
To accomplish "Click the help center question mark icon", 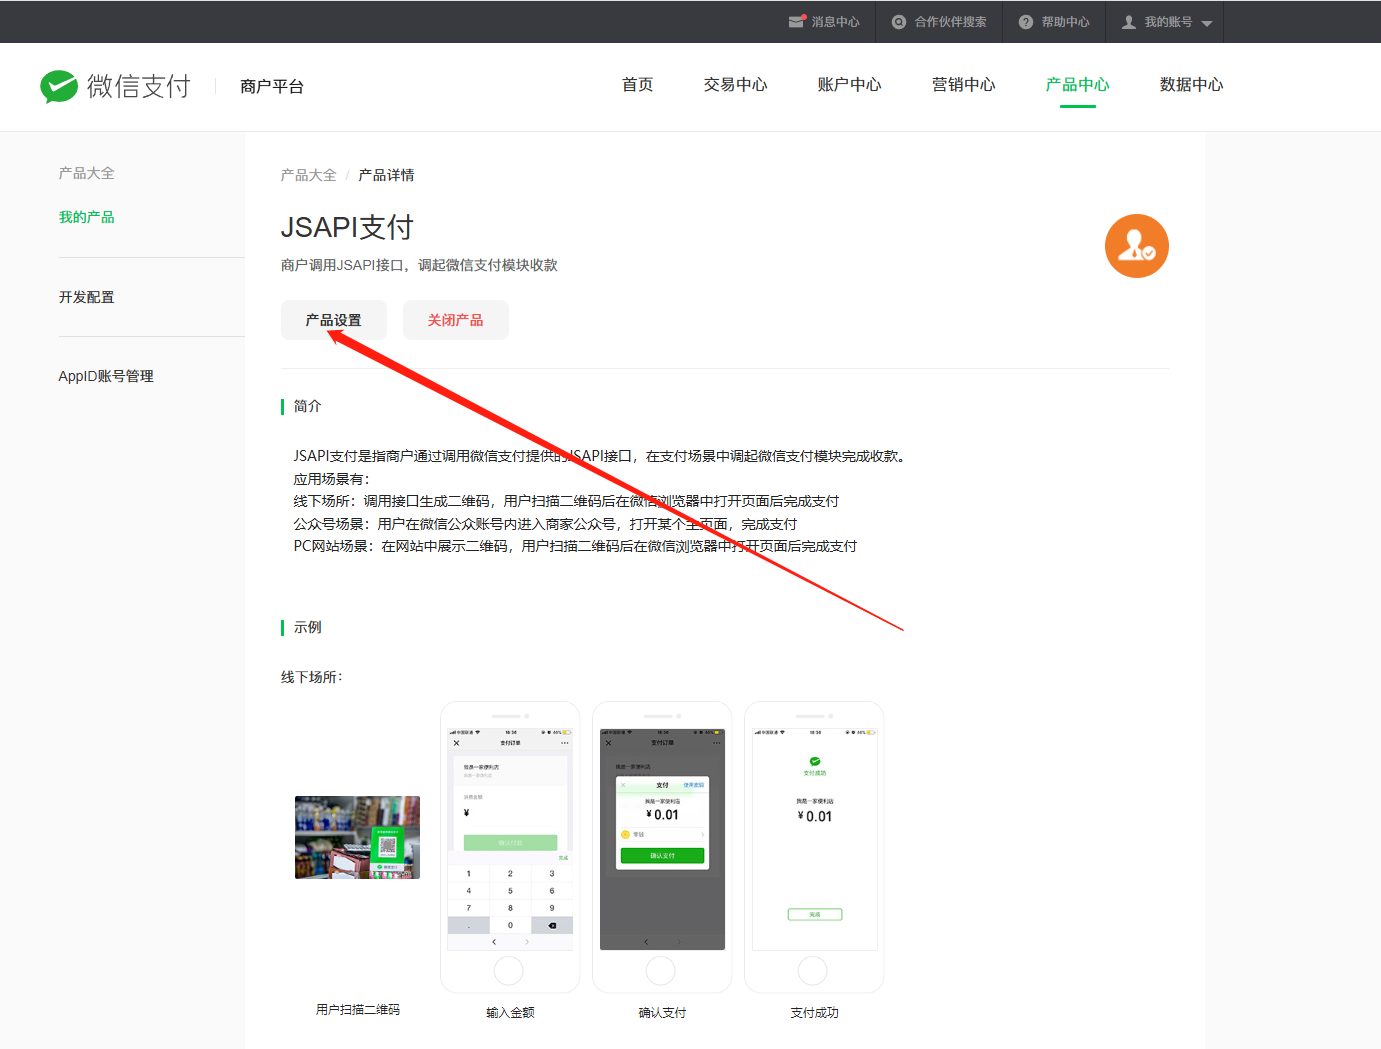I will pyautogui.click(x=1026, y=22).
